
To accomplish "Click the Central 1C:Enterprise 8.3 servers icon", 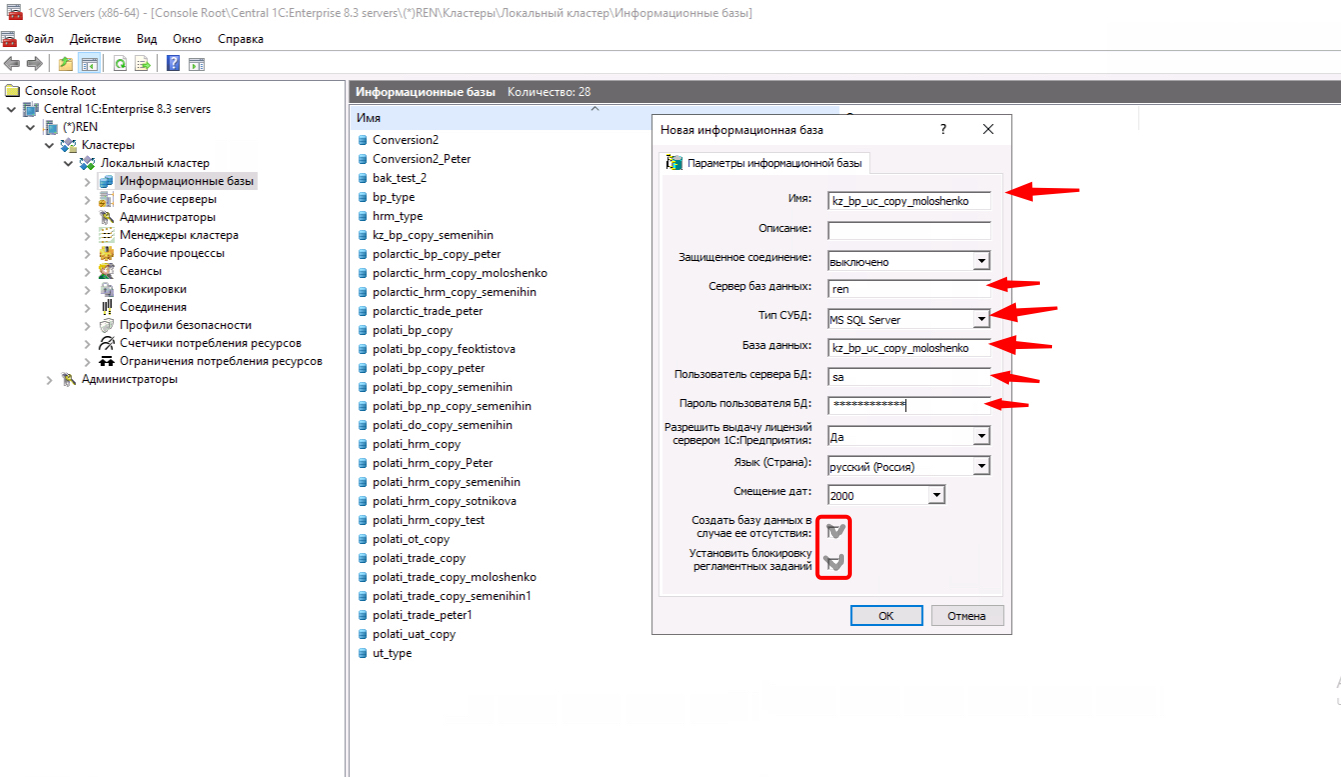I will pos(31,109).
